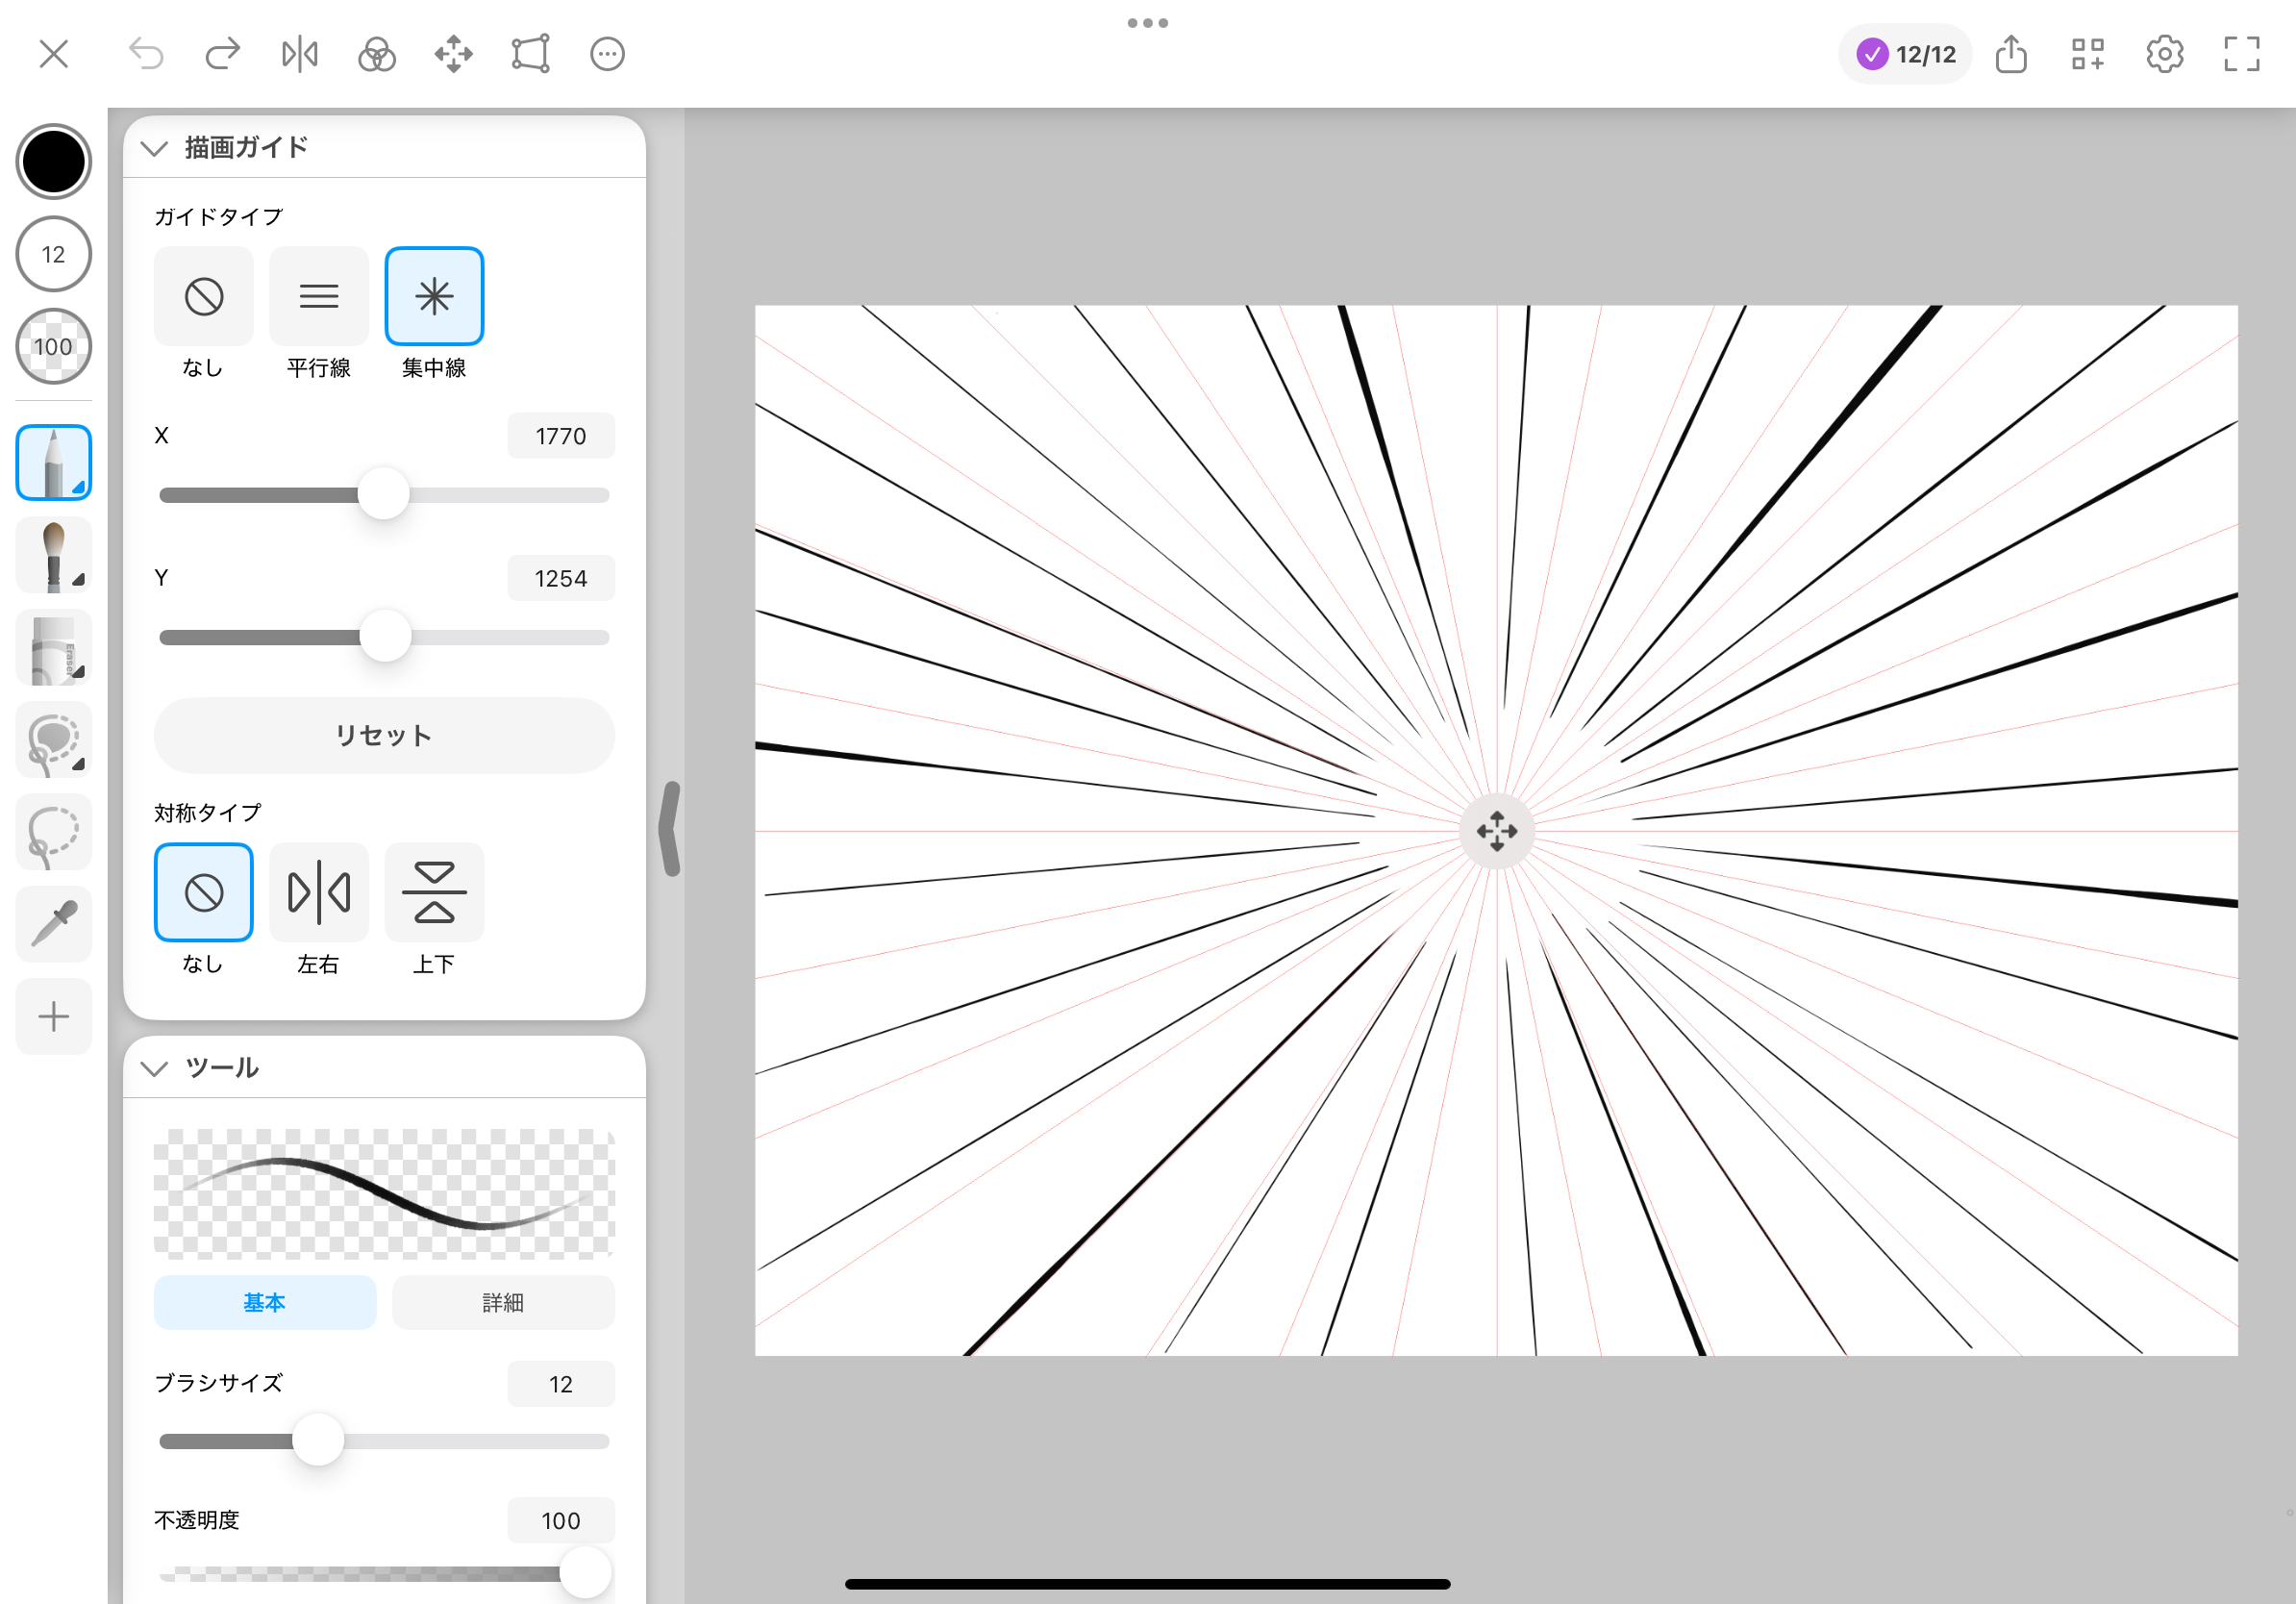
Task: Collapse side panel with the edge handle
Action: tap(671, 829)
